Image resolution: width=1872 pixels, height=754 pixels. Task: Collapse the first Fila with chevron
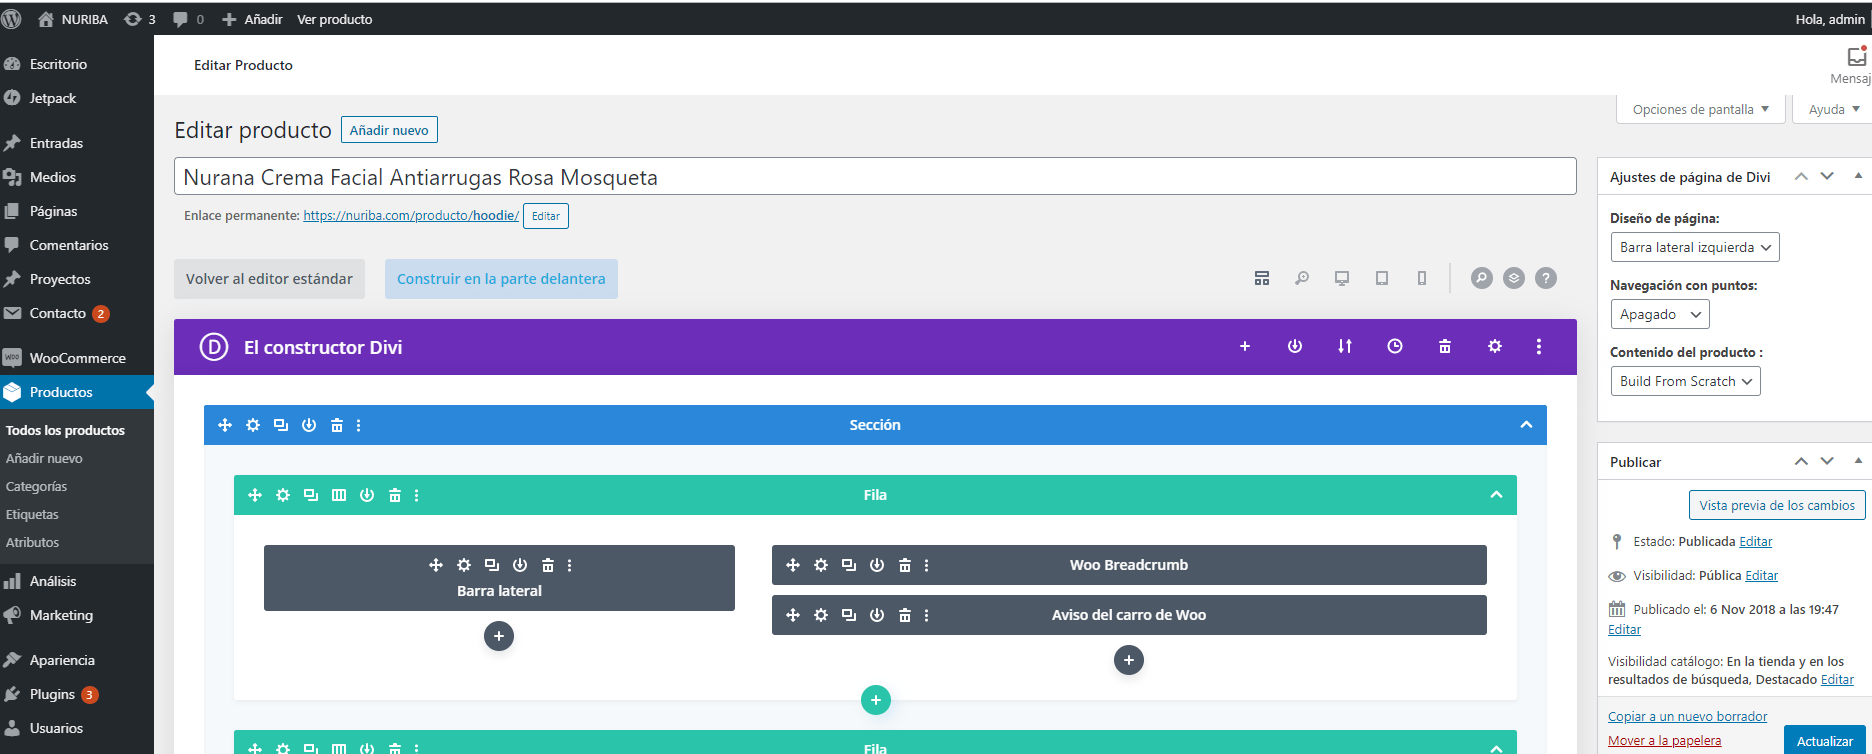1496,495
